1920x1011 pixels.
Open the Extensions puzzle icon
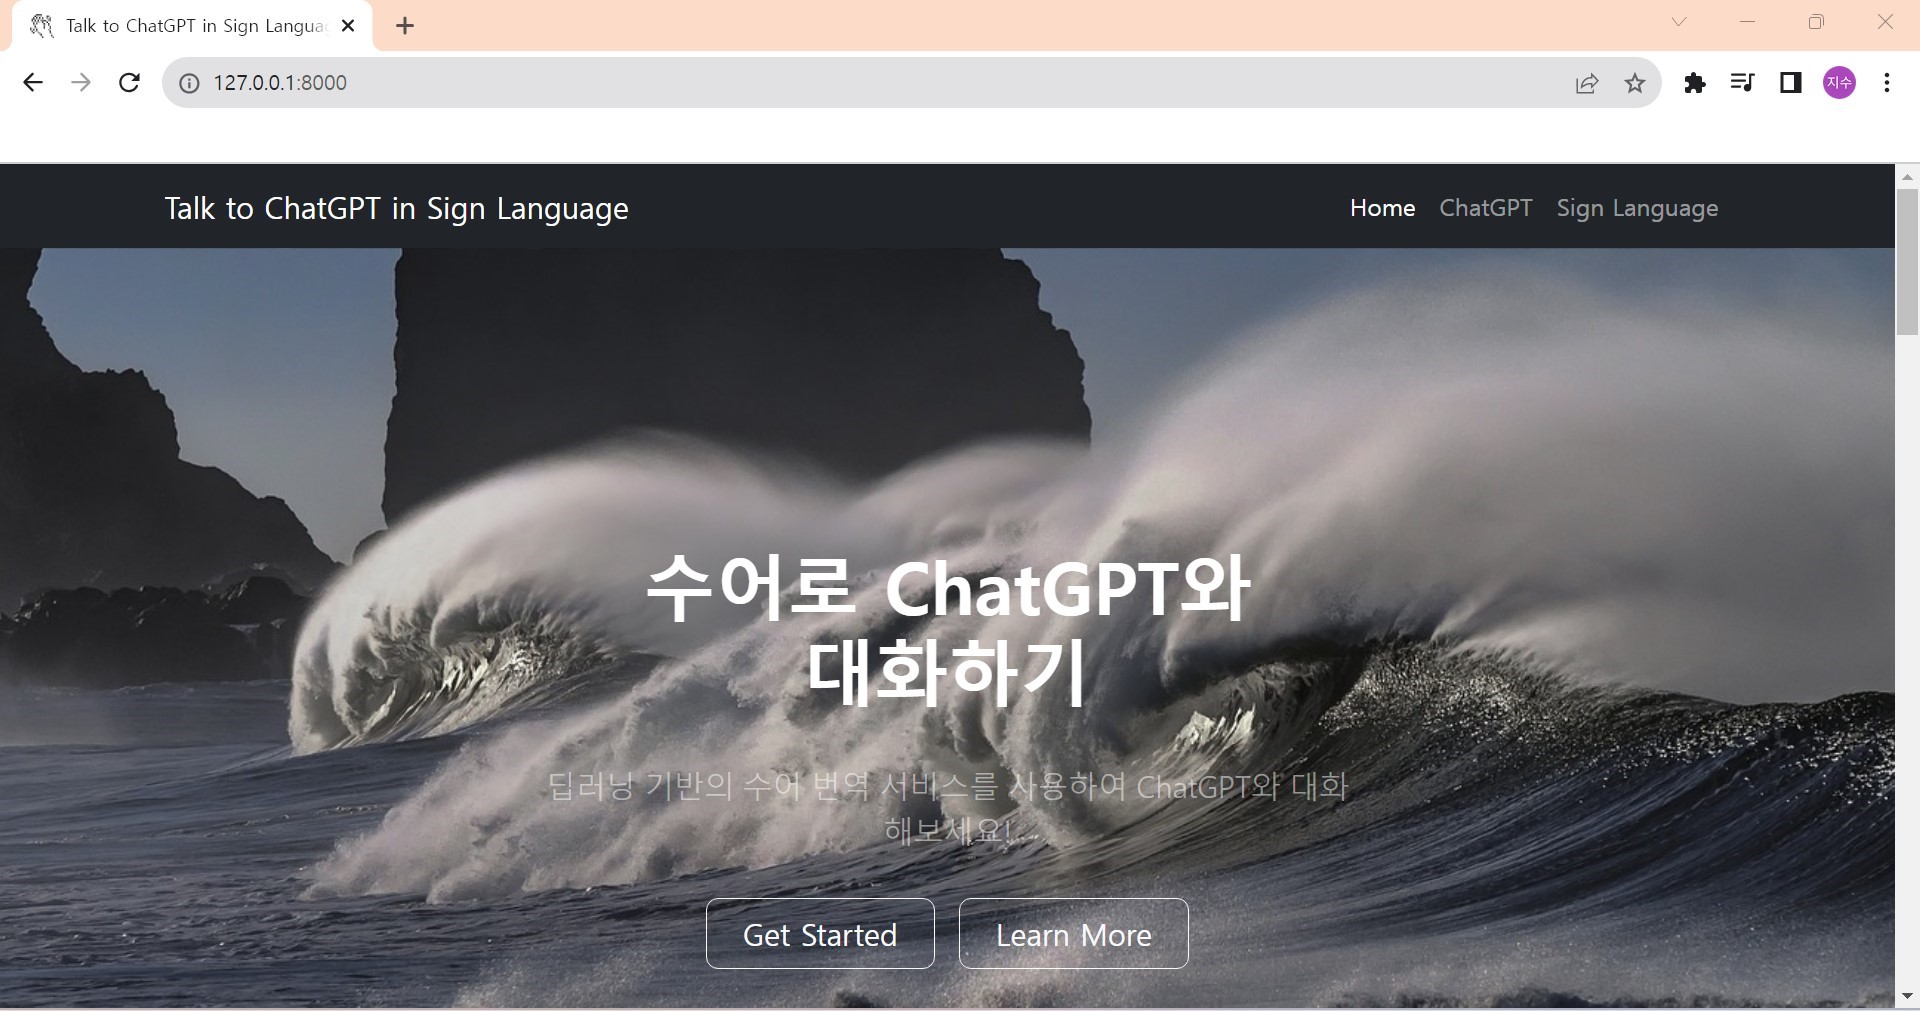tap(1694, 83)
